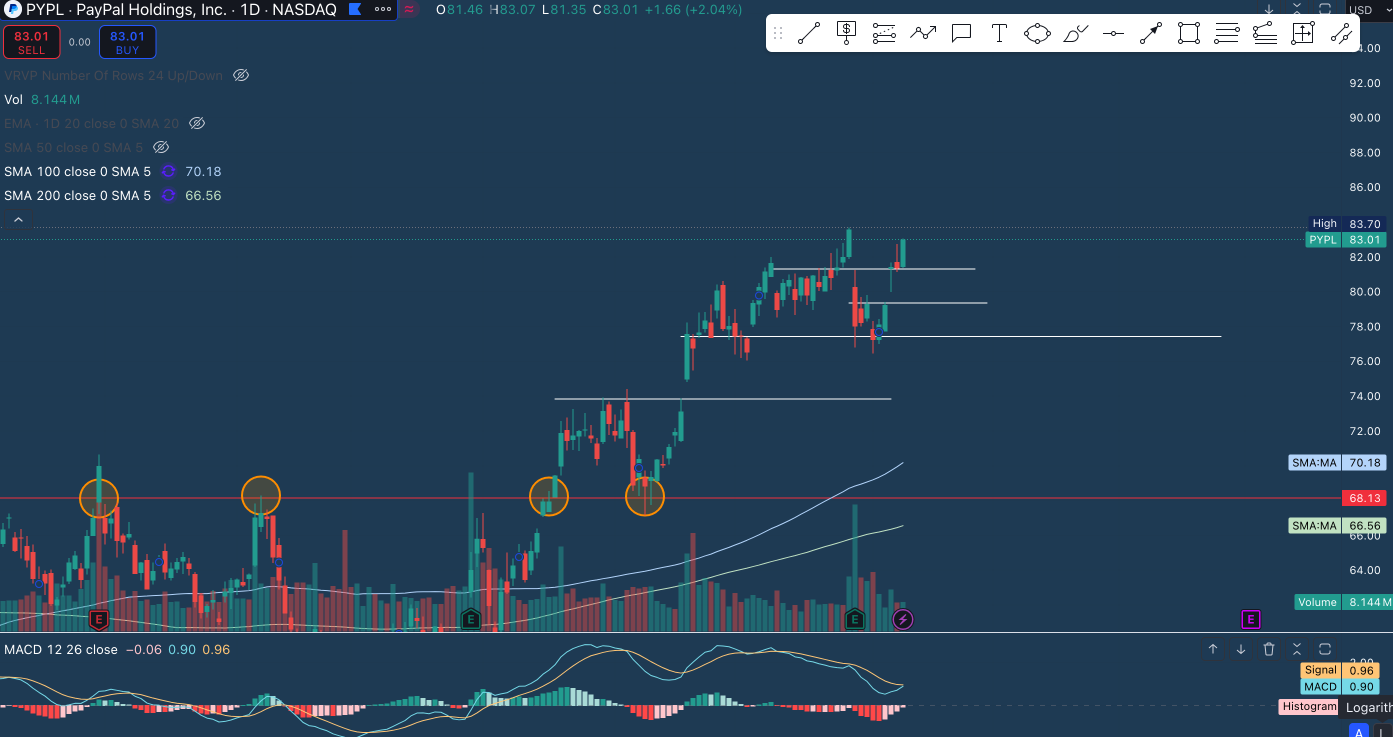The width and height of the screenshot is (1393, 737).
Task: Select the ellipse drawing tool
Action: [1037, 34]
